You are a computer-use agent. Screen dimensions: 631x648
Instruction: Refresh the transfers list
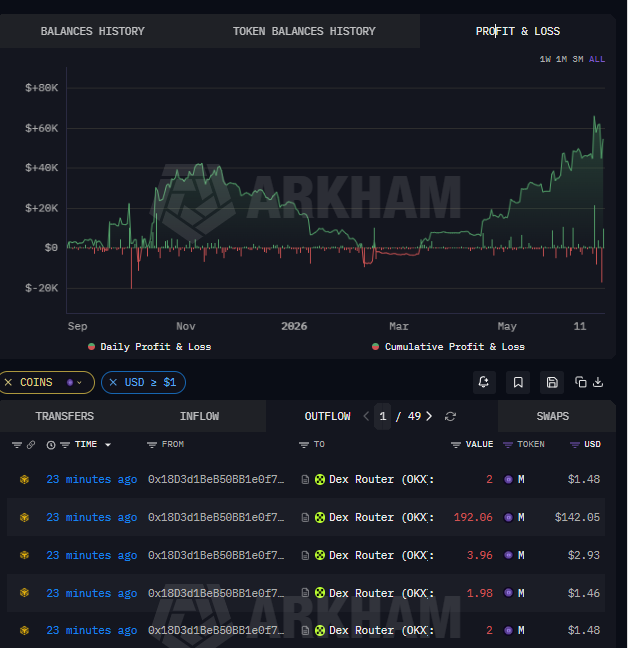click(450, 416)
